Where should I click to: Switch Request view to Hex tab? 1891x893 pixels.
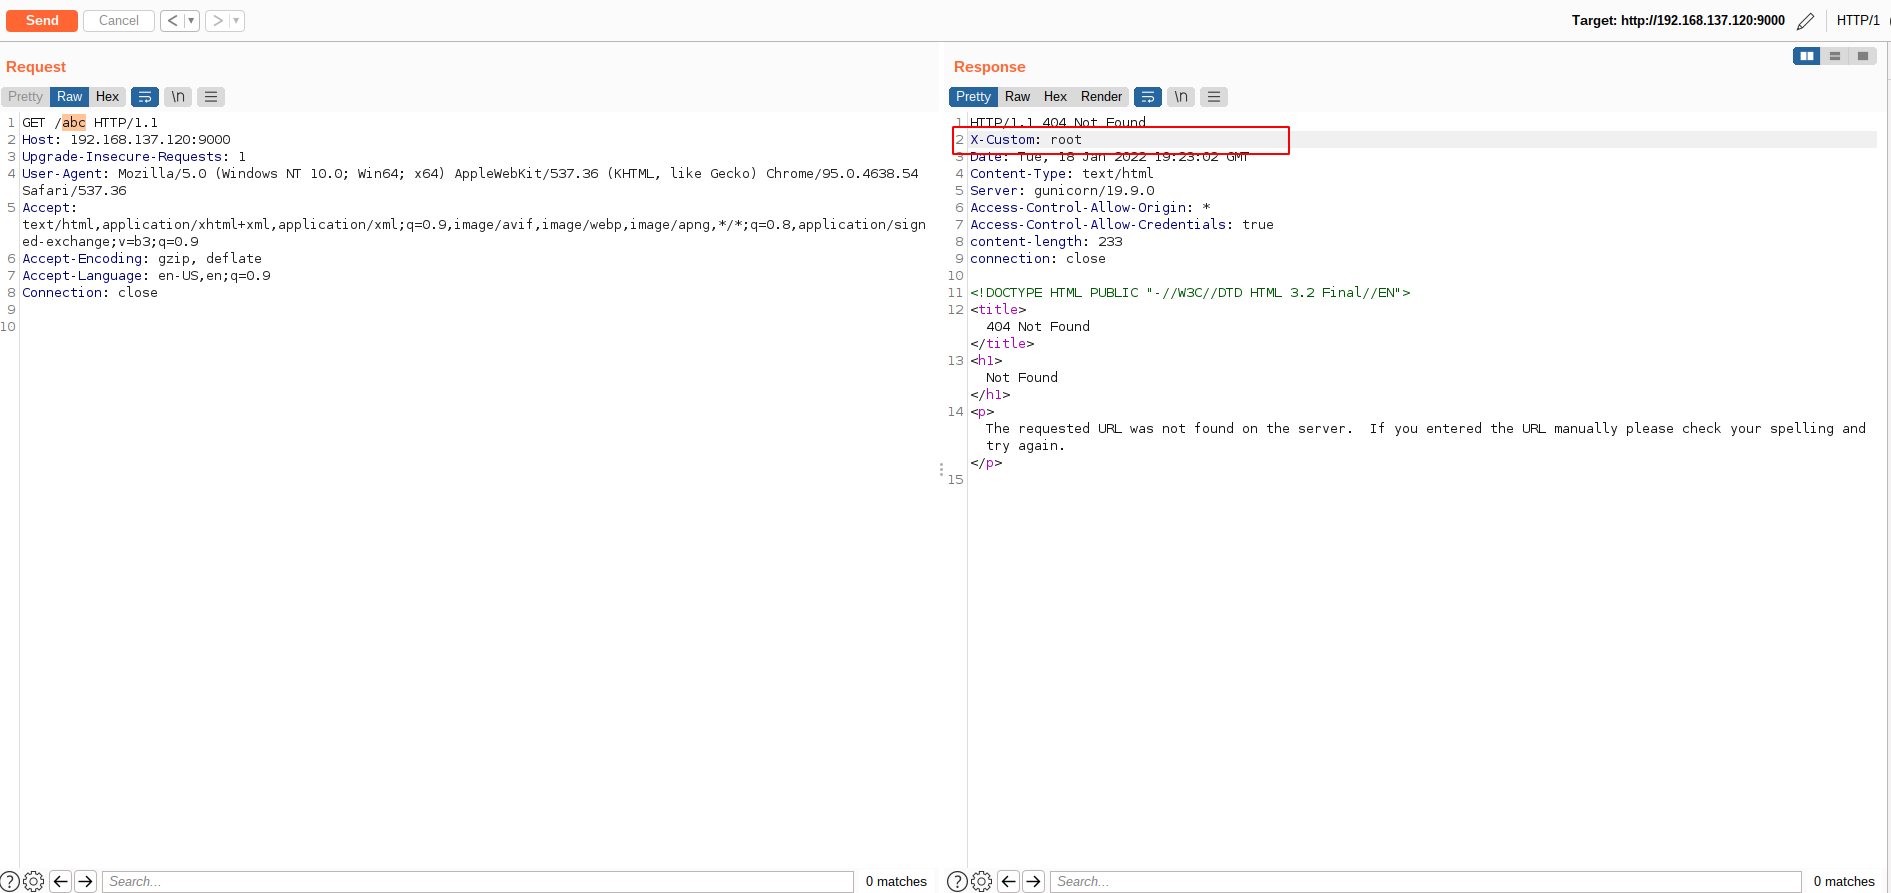[107, 97]
